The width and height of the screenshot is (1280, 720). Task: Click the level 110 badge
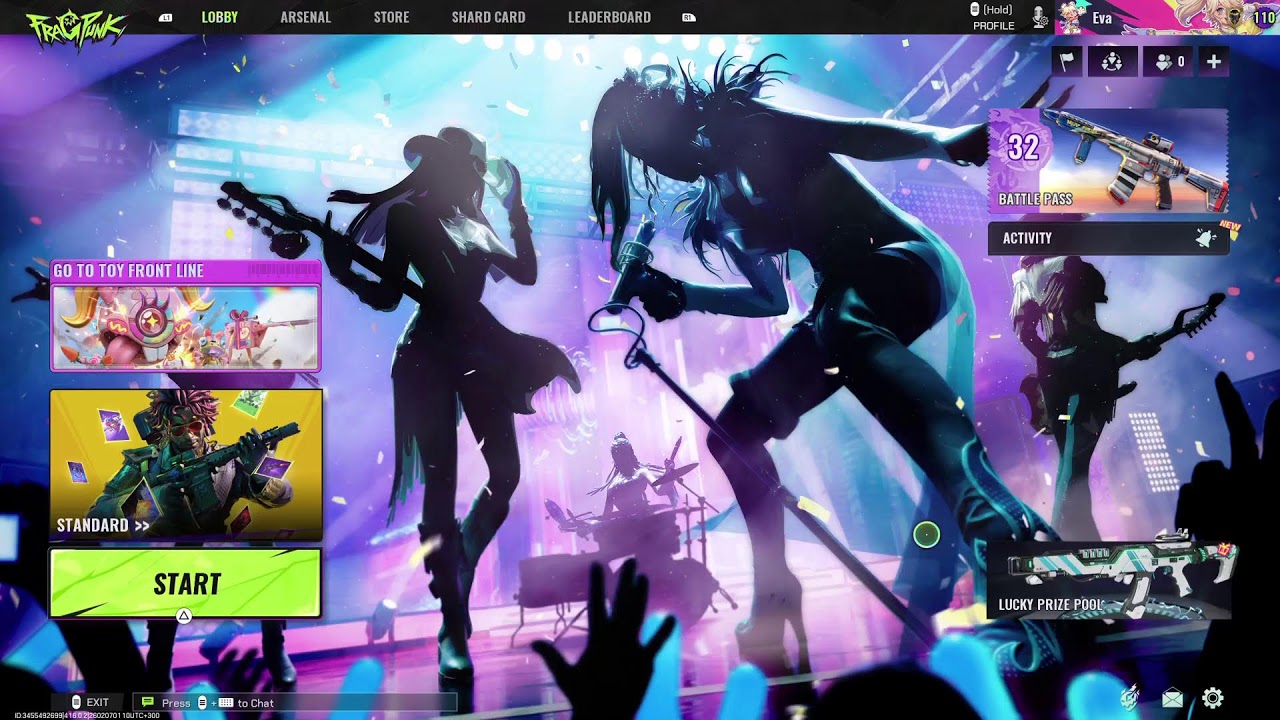(1263, 17)
